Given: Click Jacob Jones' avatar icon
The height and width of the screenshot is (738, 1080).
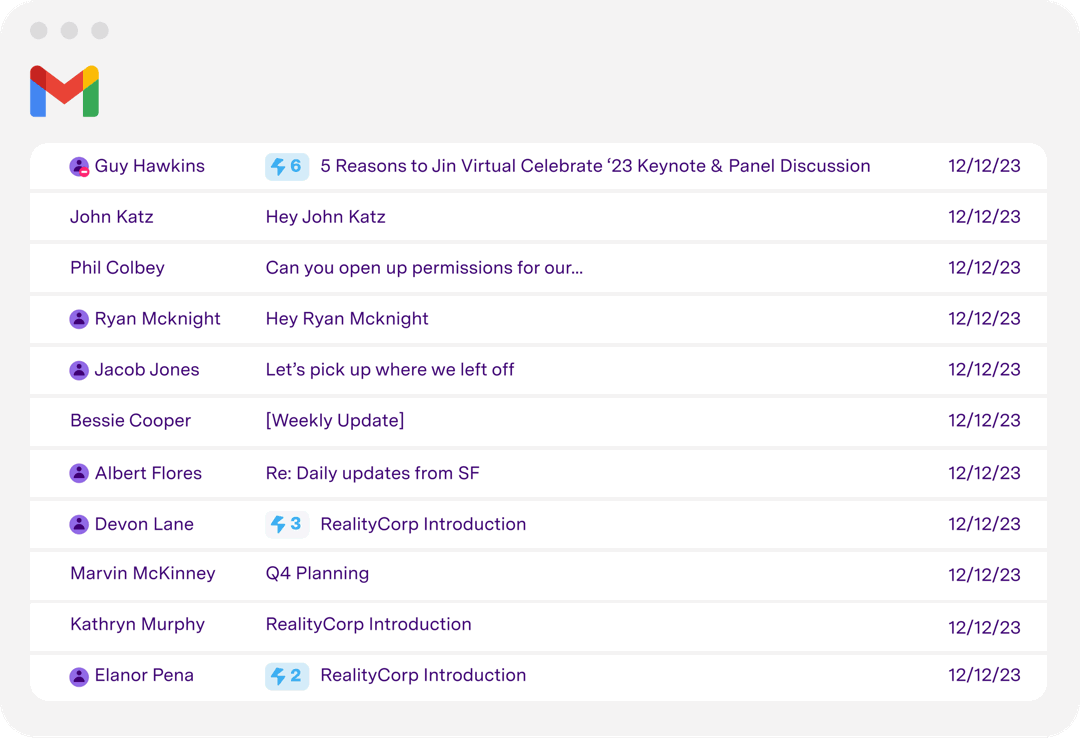Looking at the screenshot, I should tap(79, 369).
